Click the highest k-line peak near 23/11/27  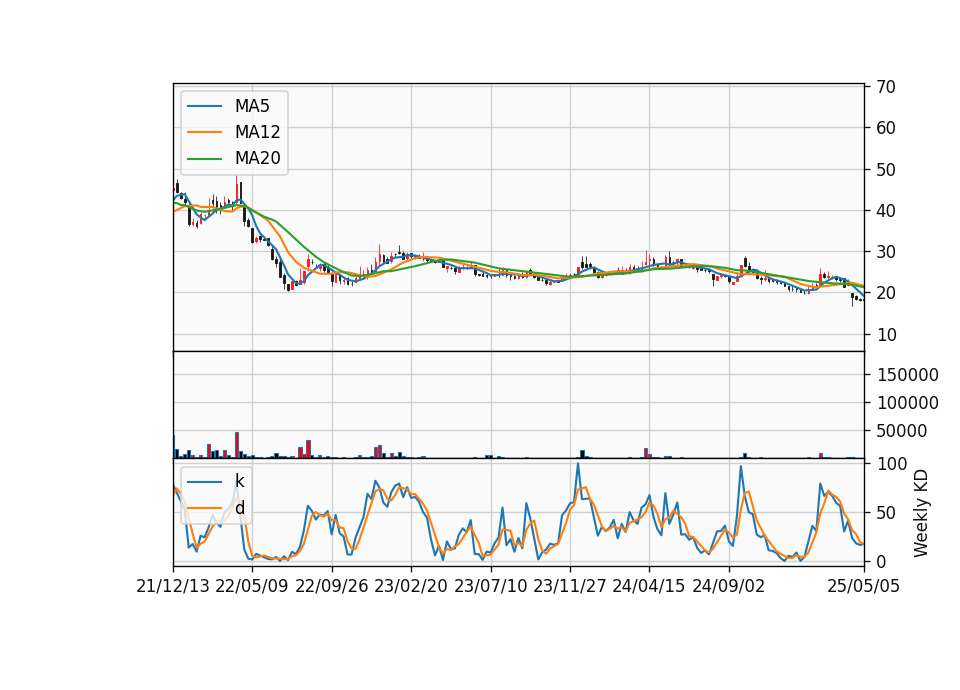pyautogui.click(x=577, y=465)
